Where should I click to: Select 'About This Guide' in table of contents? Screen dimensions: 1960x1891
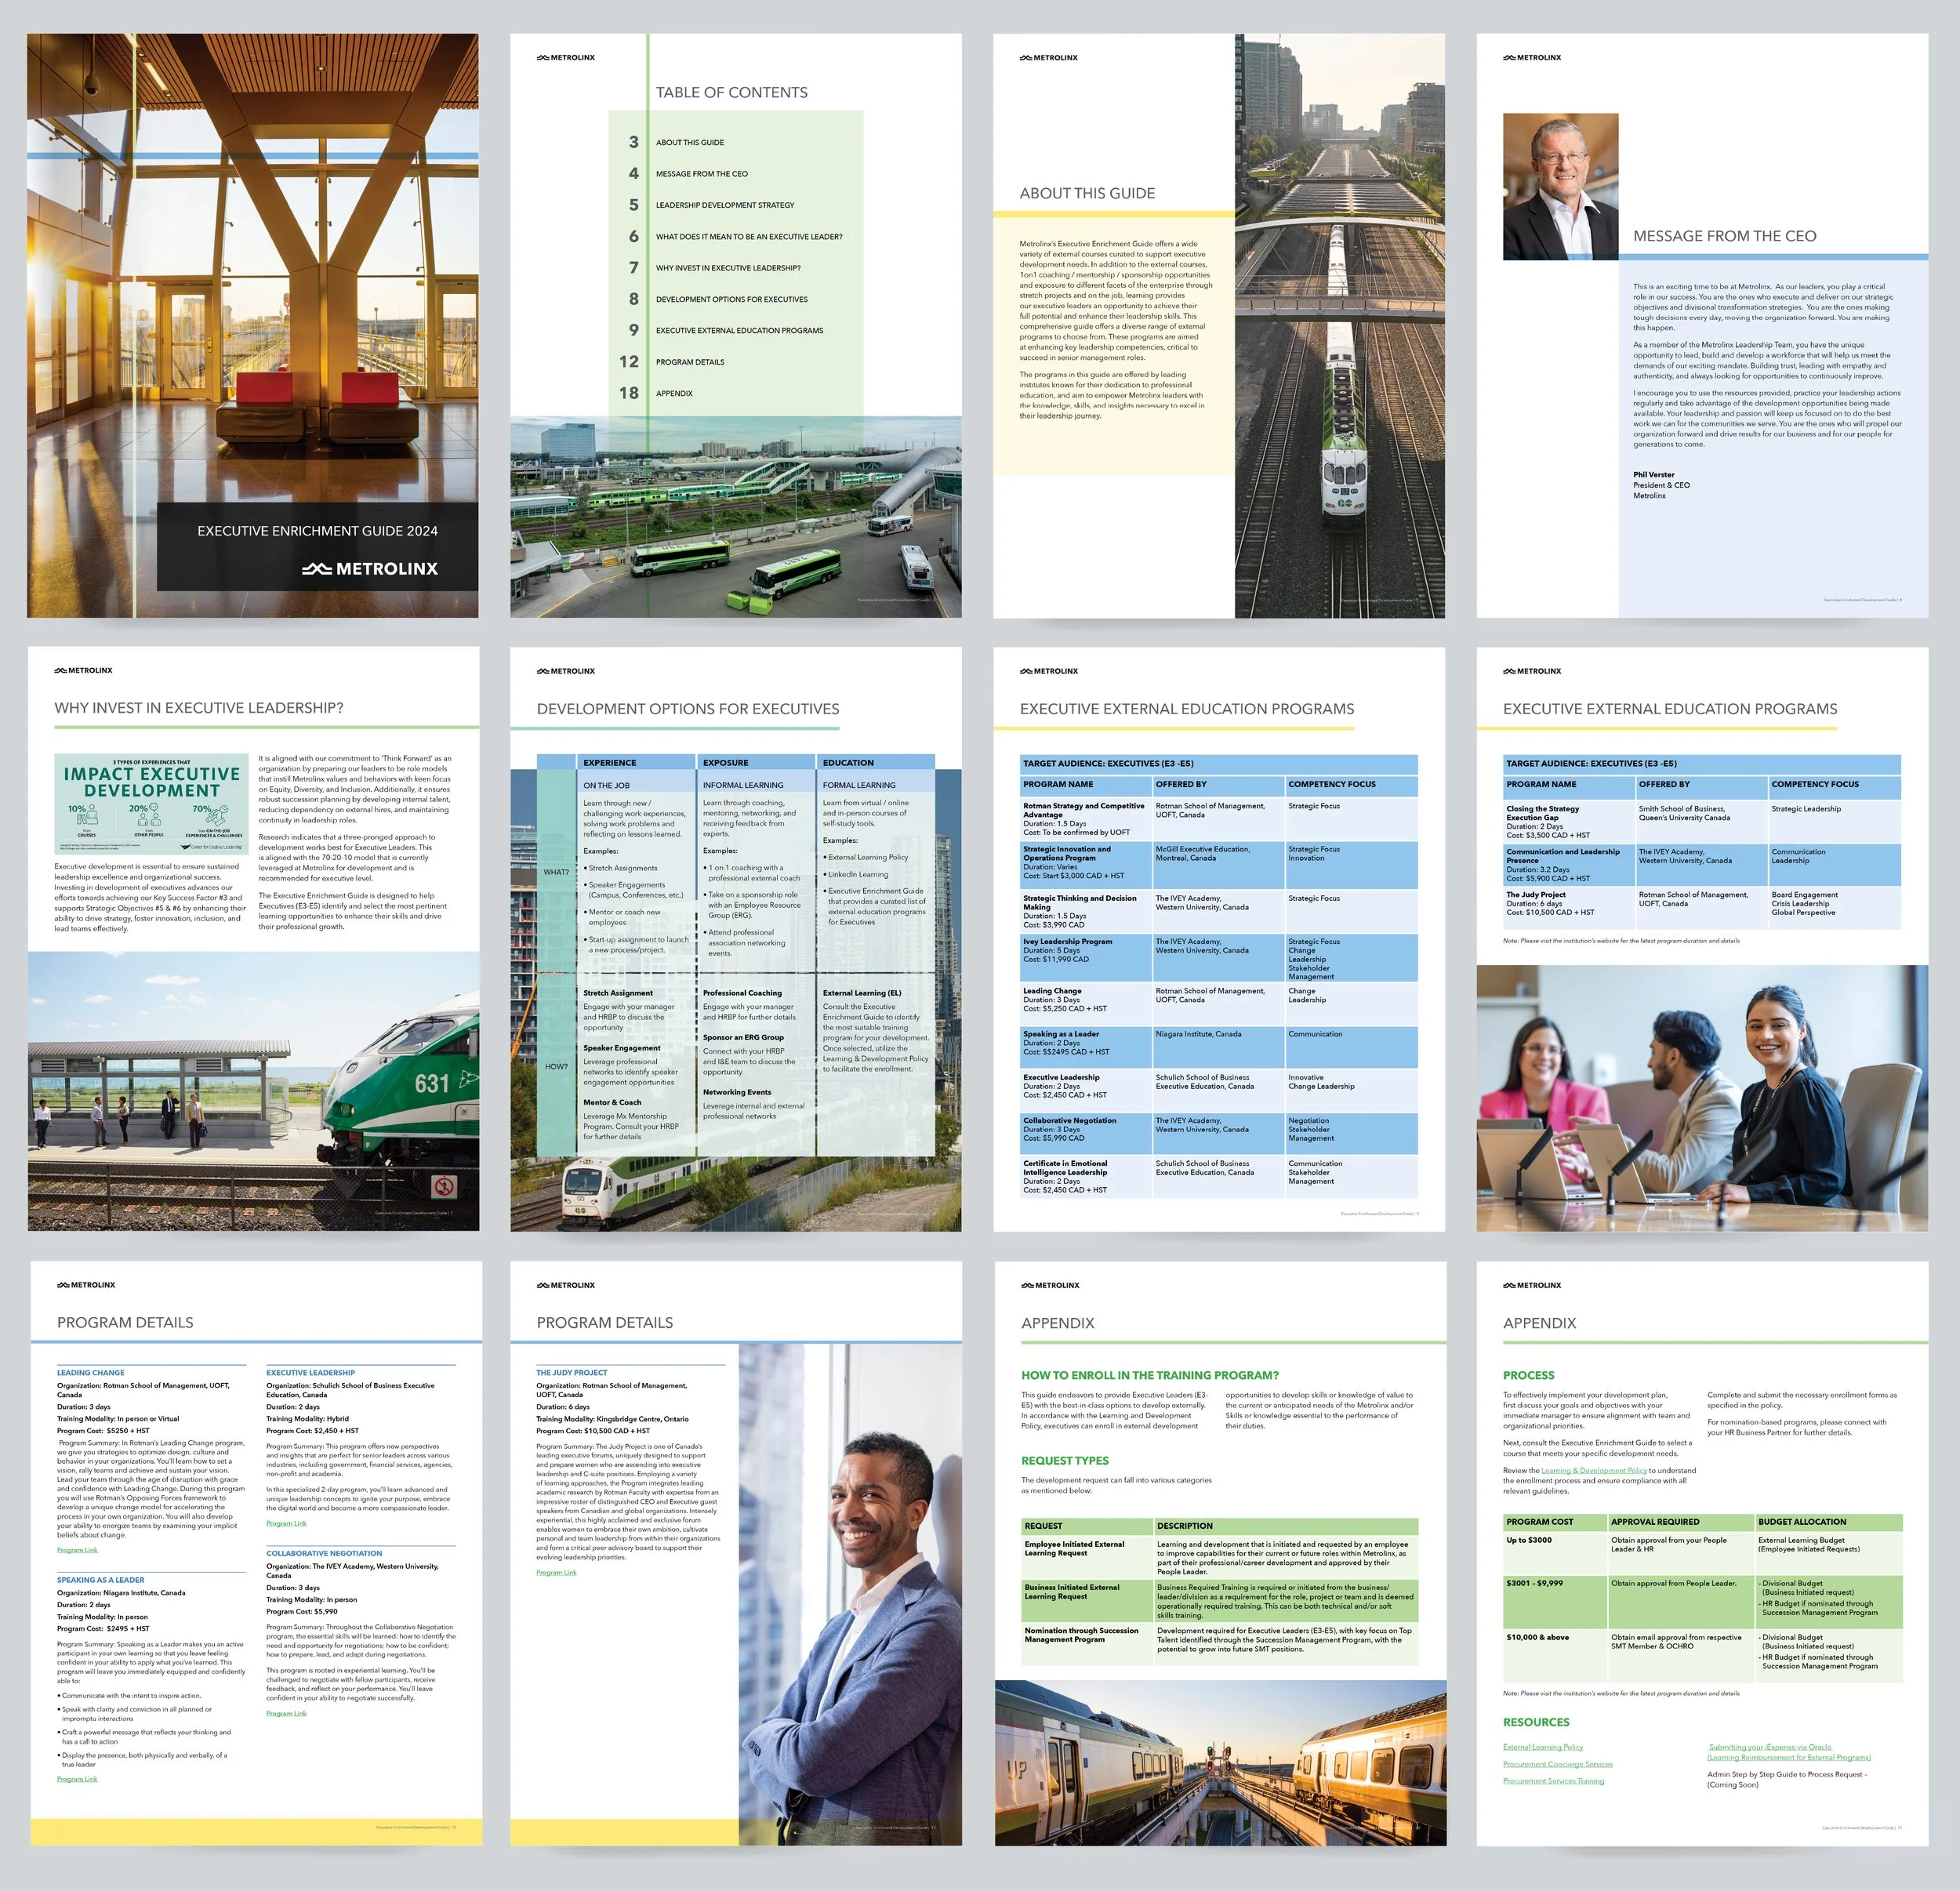[x=690, y=143]
